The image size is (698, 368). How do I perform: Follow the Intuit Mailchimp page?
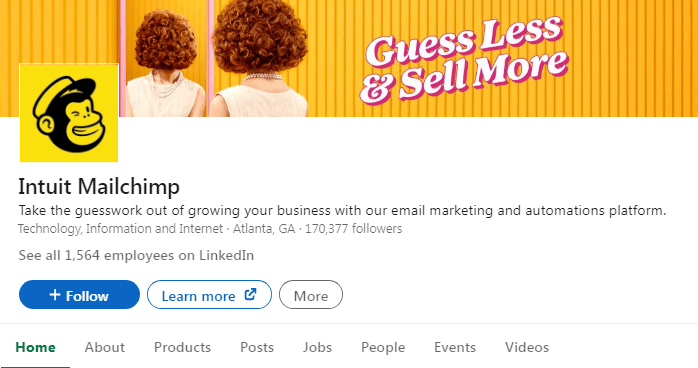(x=79, y=295)
